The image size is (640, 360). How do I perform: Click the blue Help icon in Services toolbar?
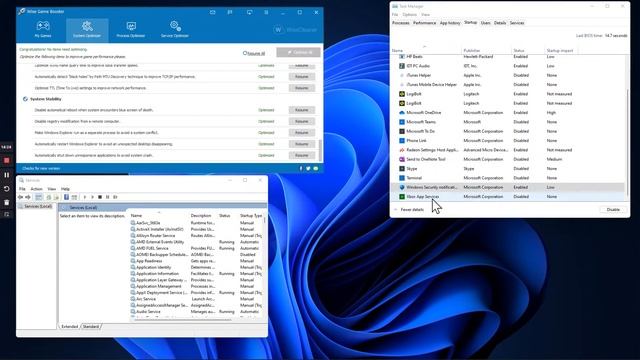pyautogui.click(x=66, y=197)
